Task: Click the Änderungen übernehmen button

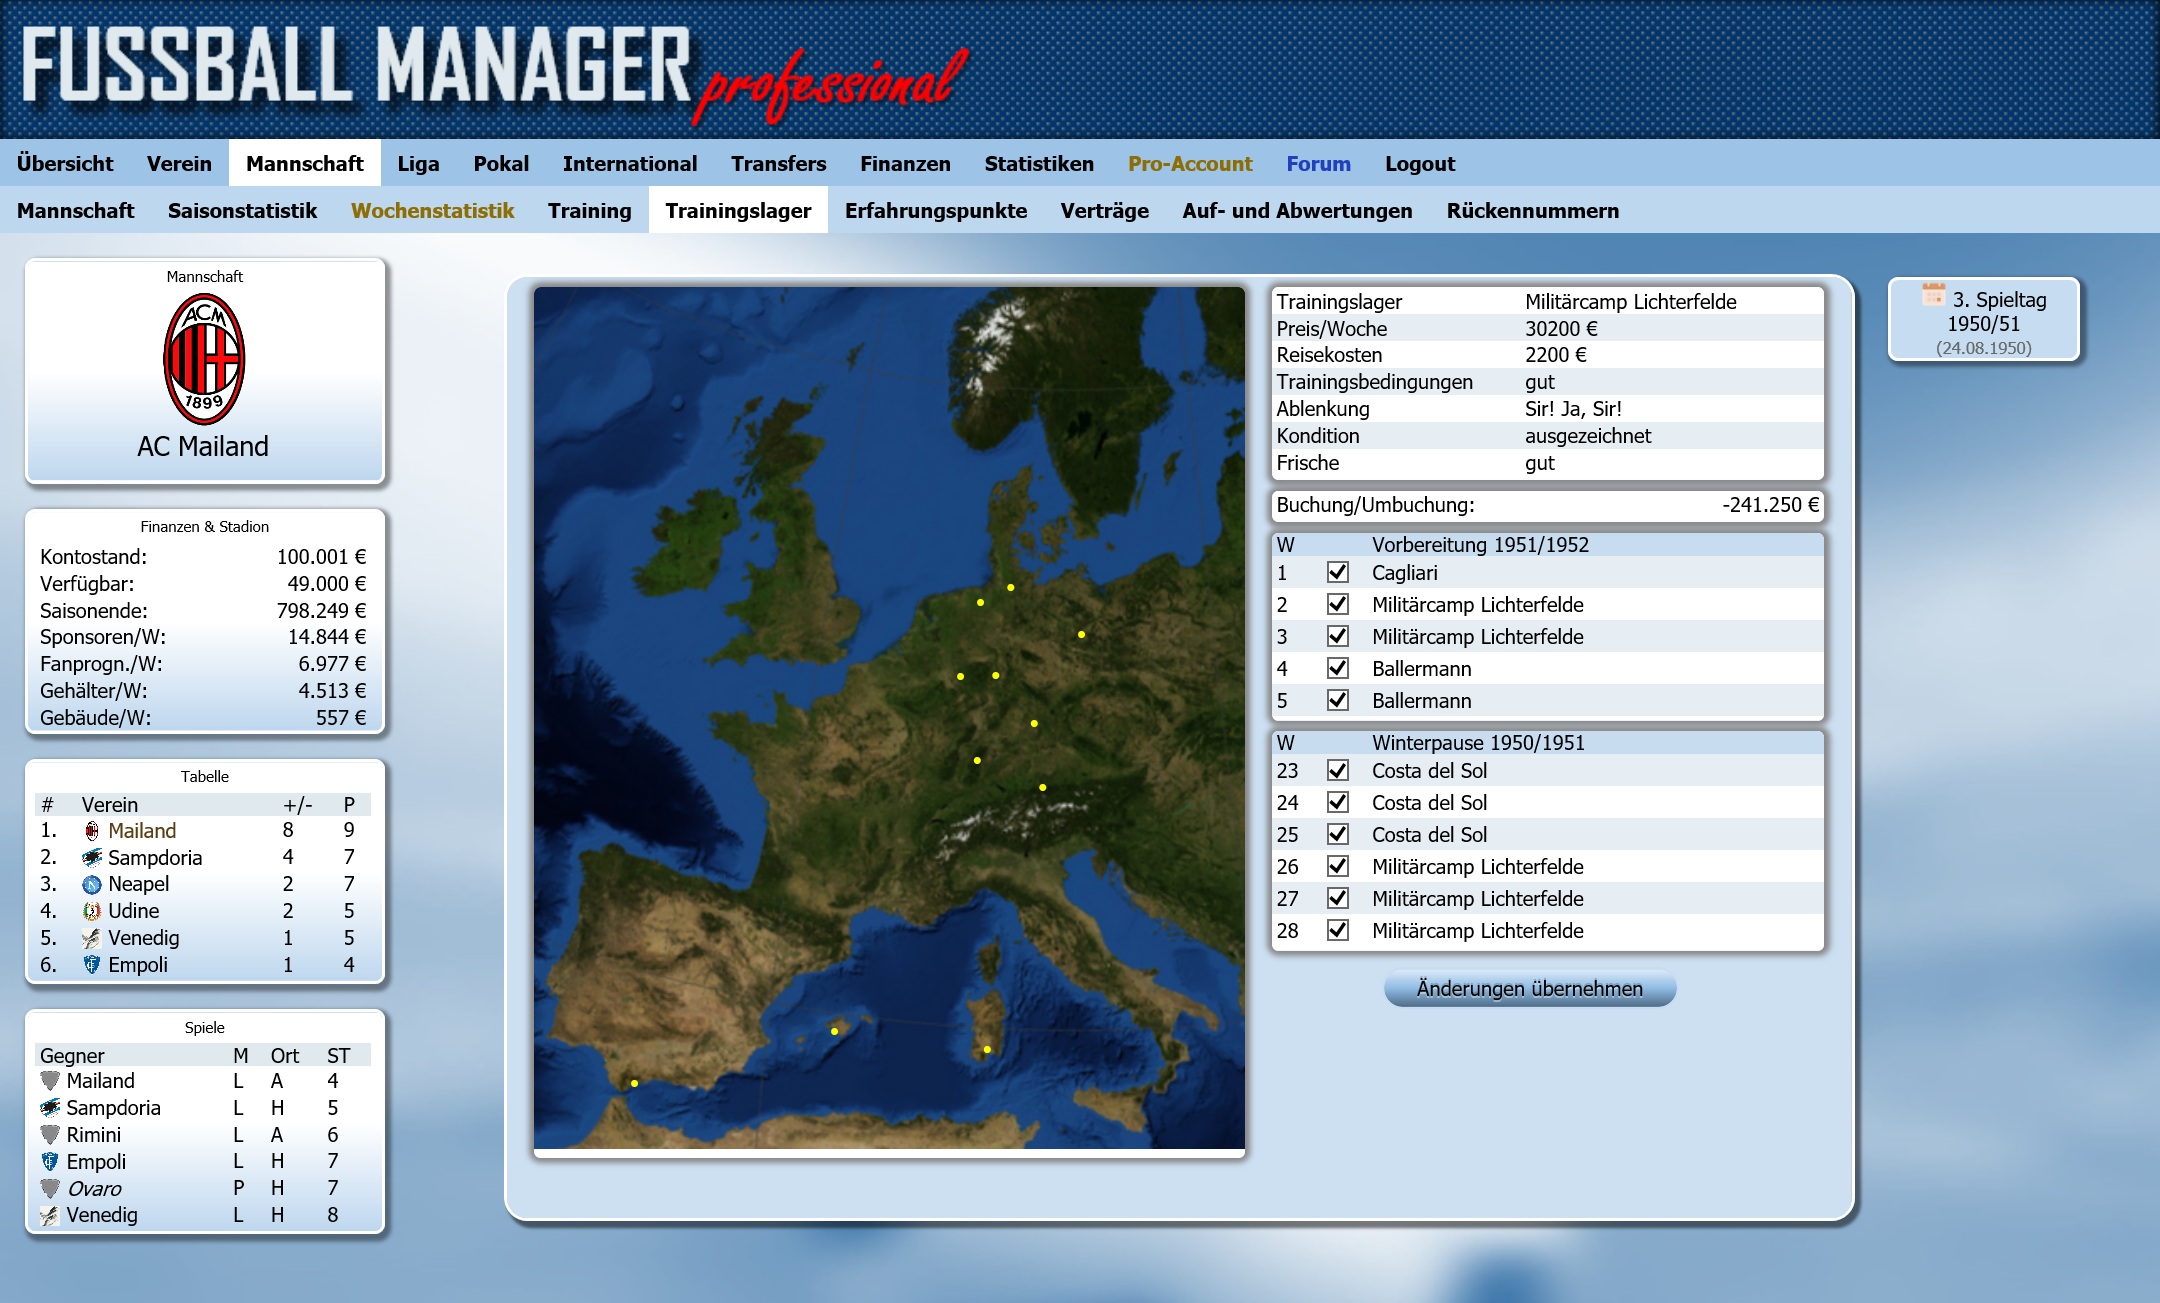Action: click(1529, 988)
